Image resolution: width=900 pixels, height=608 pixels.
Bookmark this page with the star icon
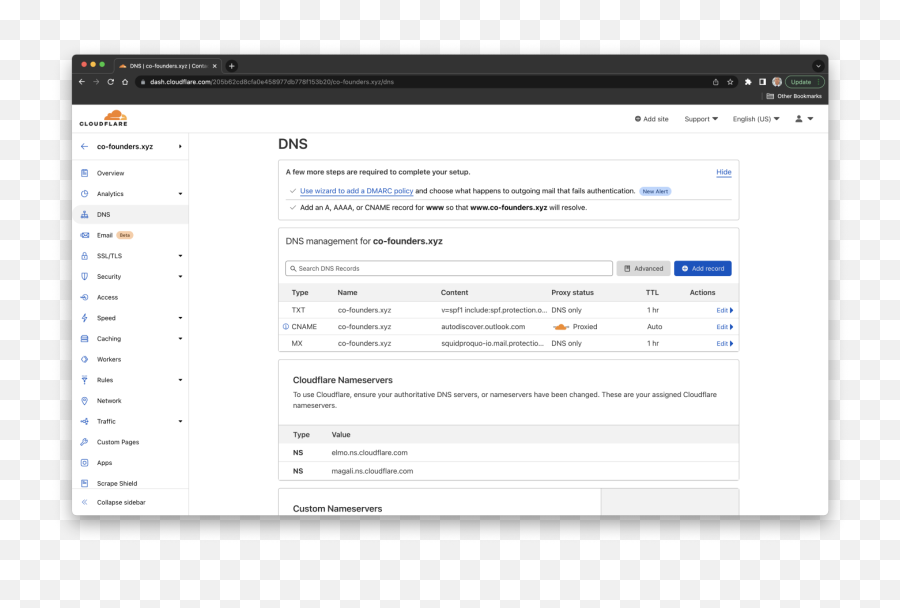(730, 82)
